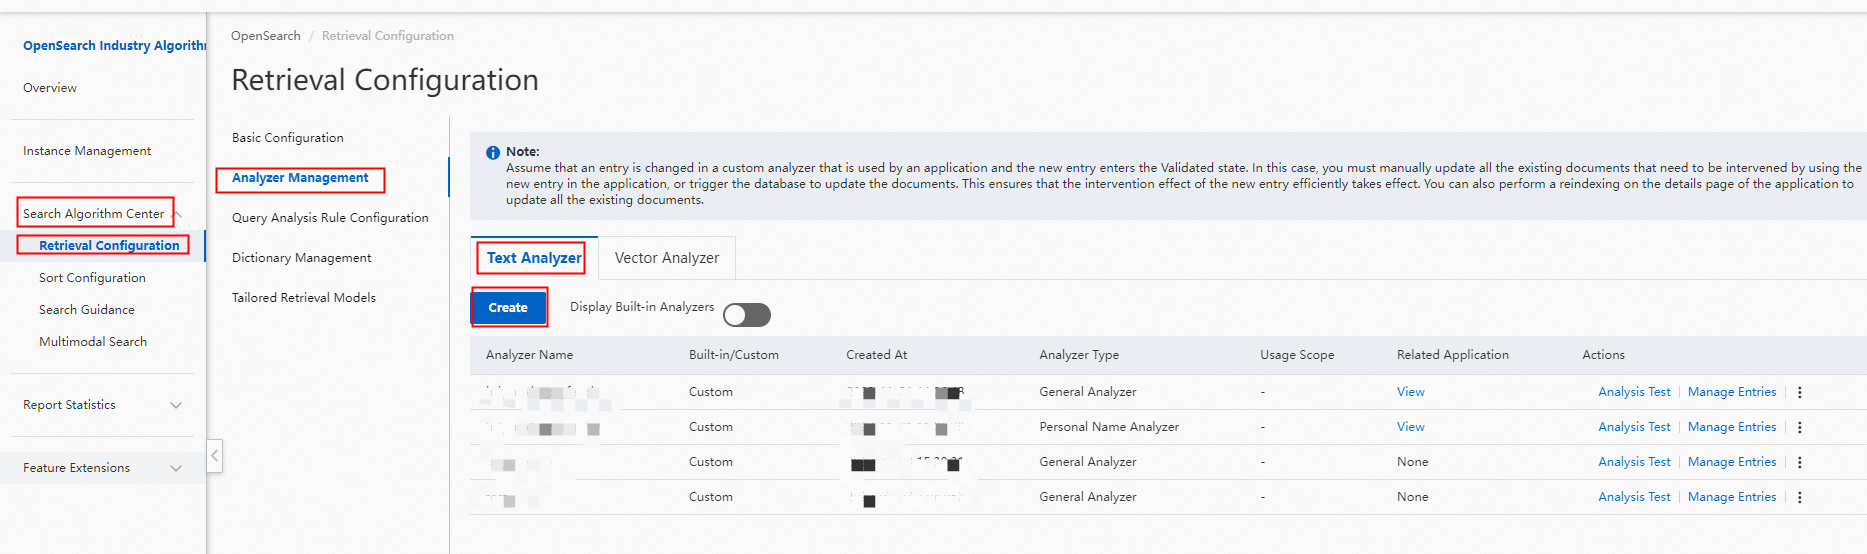Switch to the Vector Analyzer tab

[666, 258]
